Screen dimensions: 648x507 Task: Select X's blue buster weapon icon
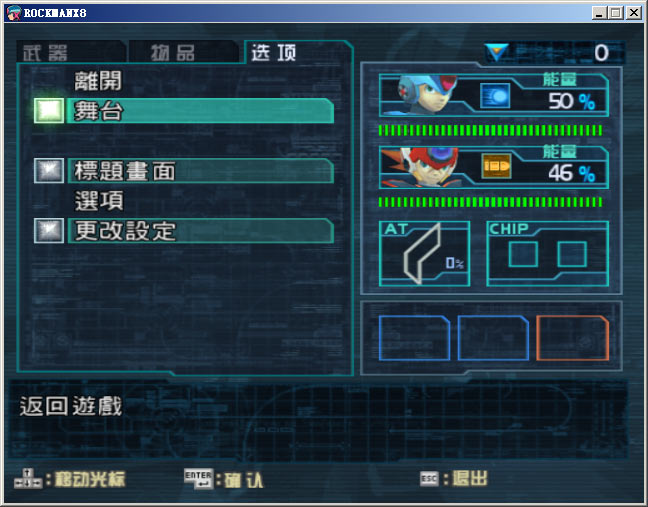[x=495, y=96]
